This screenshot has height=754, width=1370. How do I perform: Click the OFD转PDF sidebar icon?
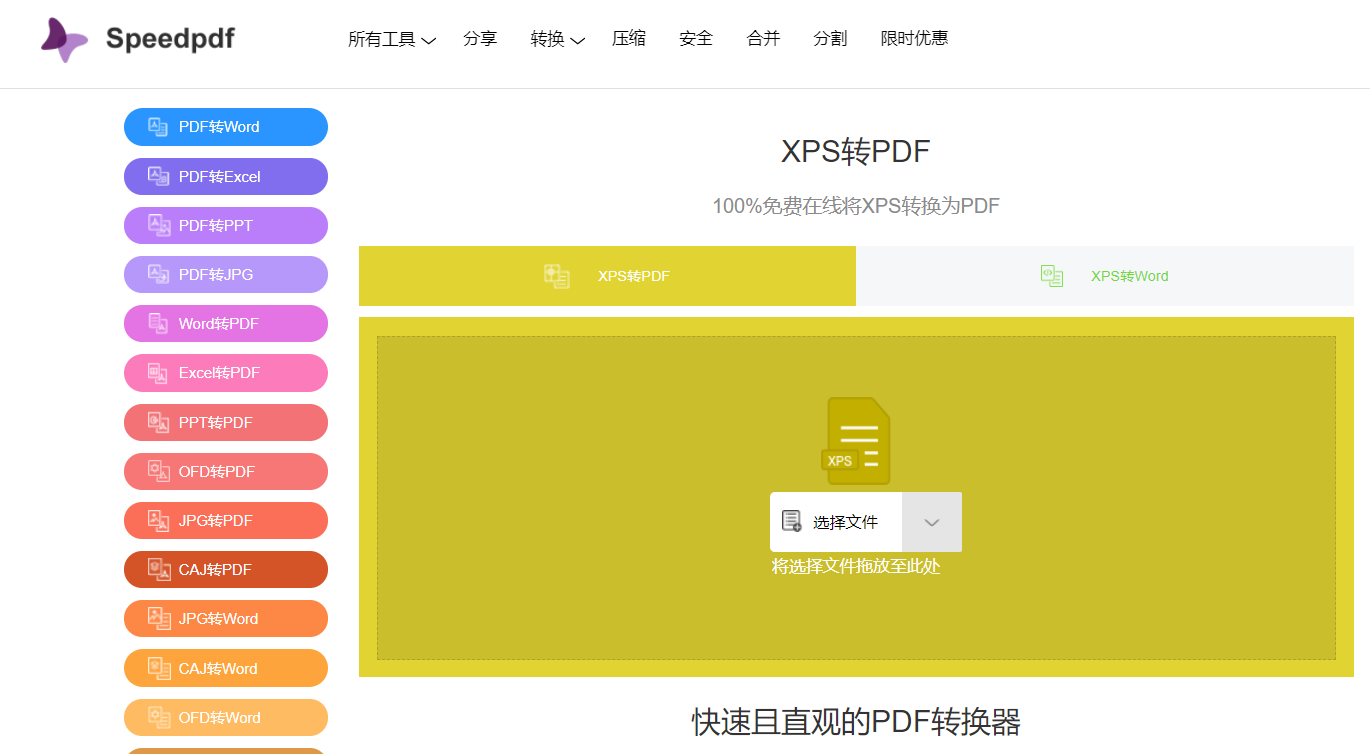coord(158,471)
